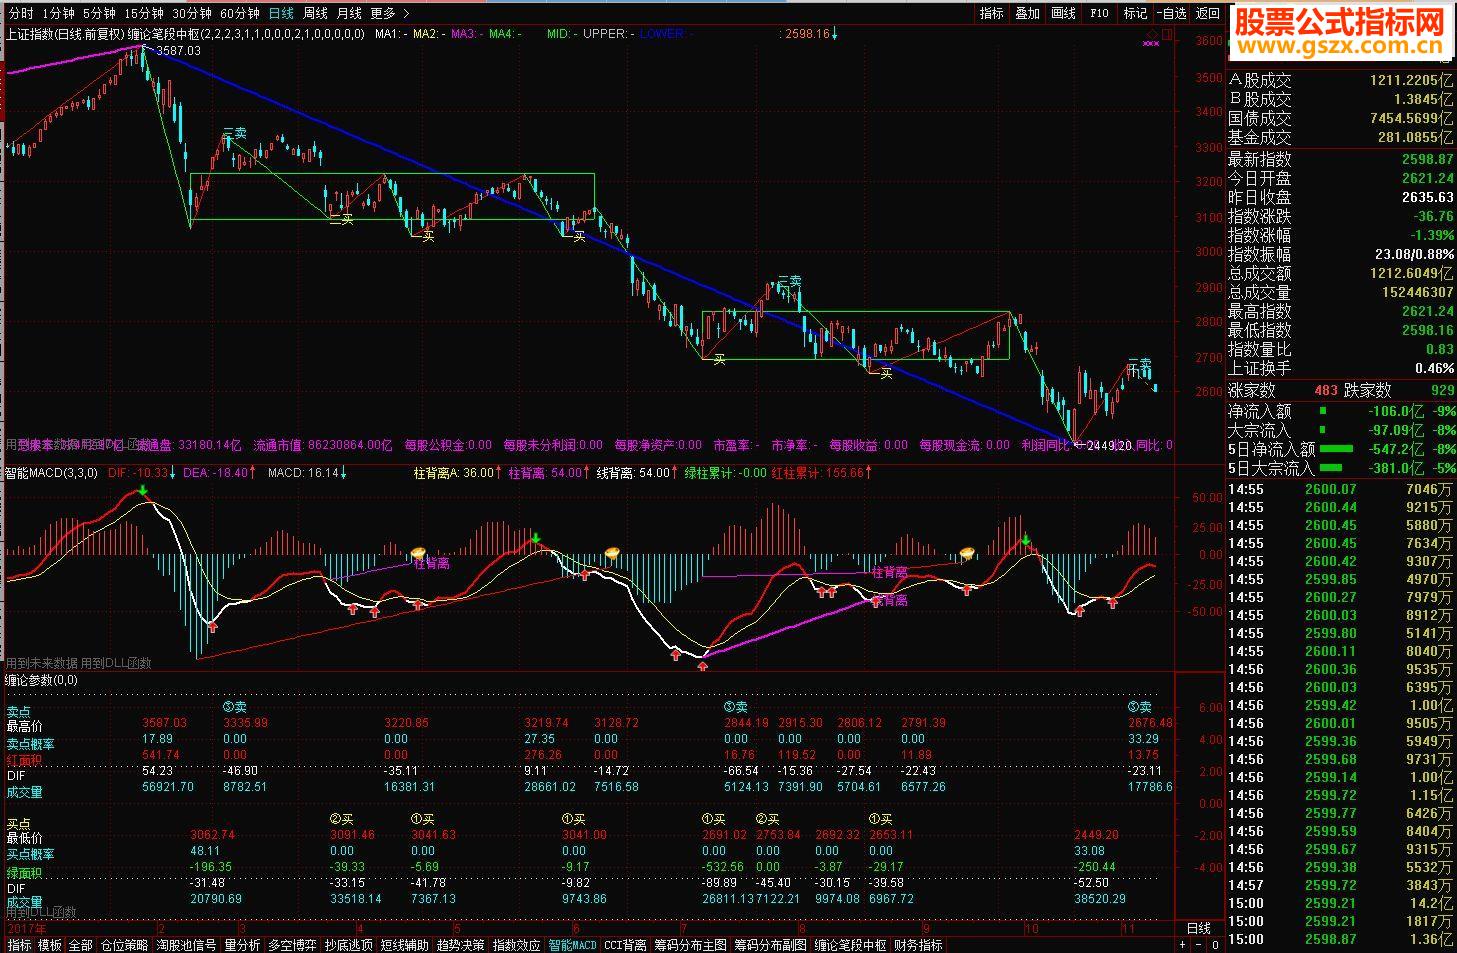1457x953 pixels.
Task: Switch to 月线 monthly chart
Action: [x=349, y=13]
